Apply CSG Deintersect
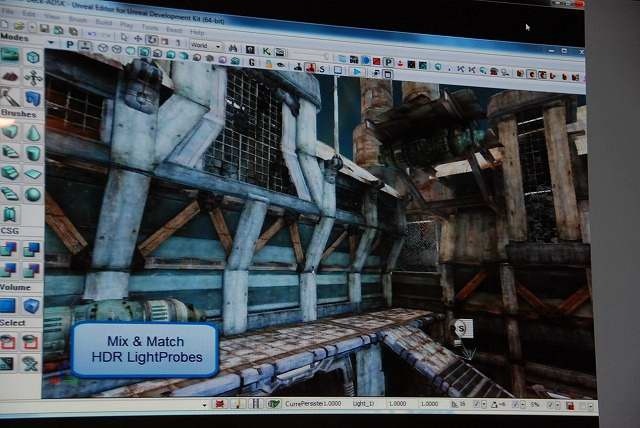 point(32,269)
